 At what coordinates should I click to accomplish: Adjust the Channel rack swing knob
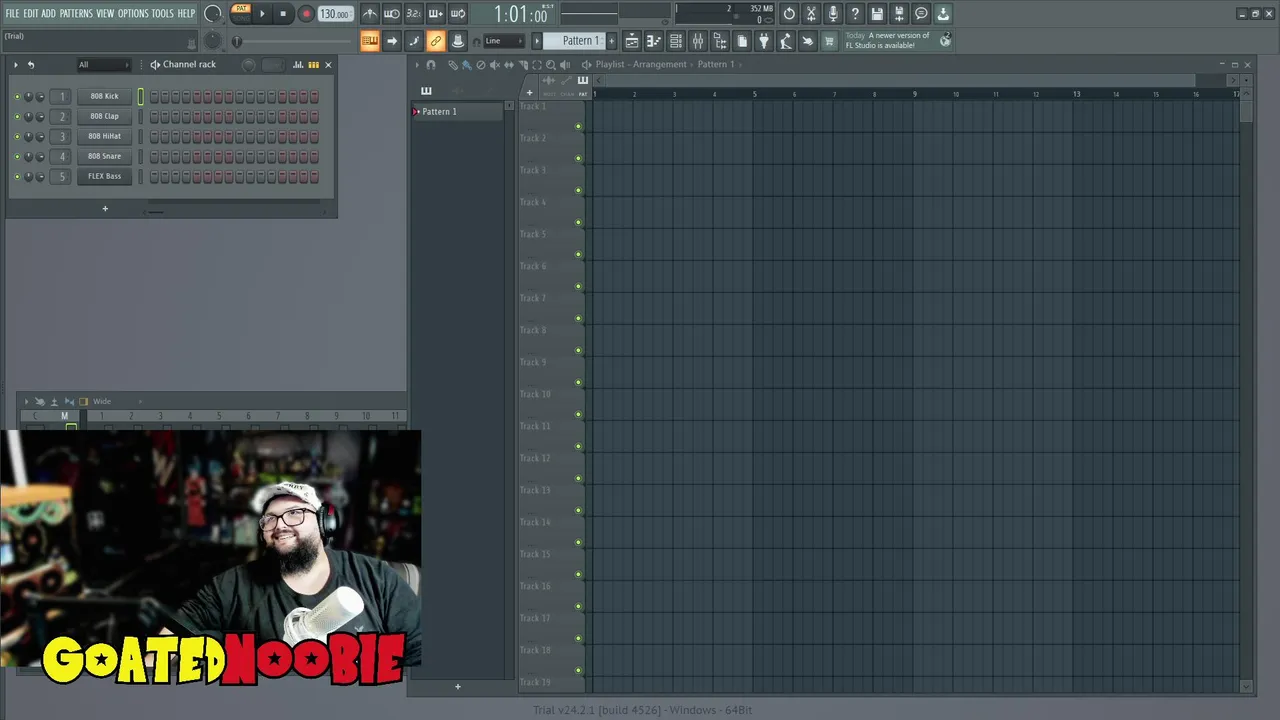tap(249, 65)
